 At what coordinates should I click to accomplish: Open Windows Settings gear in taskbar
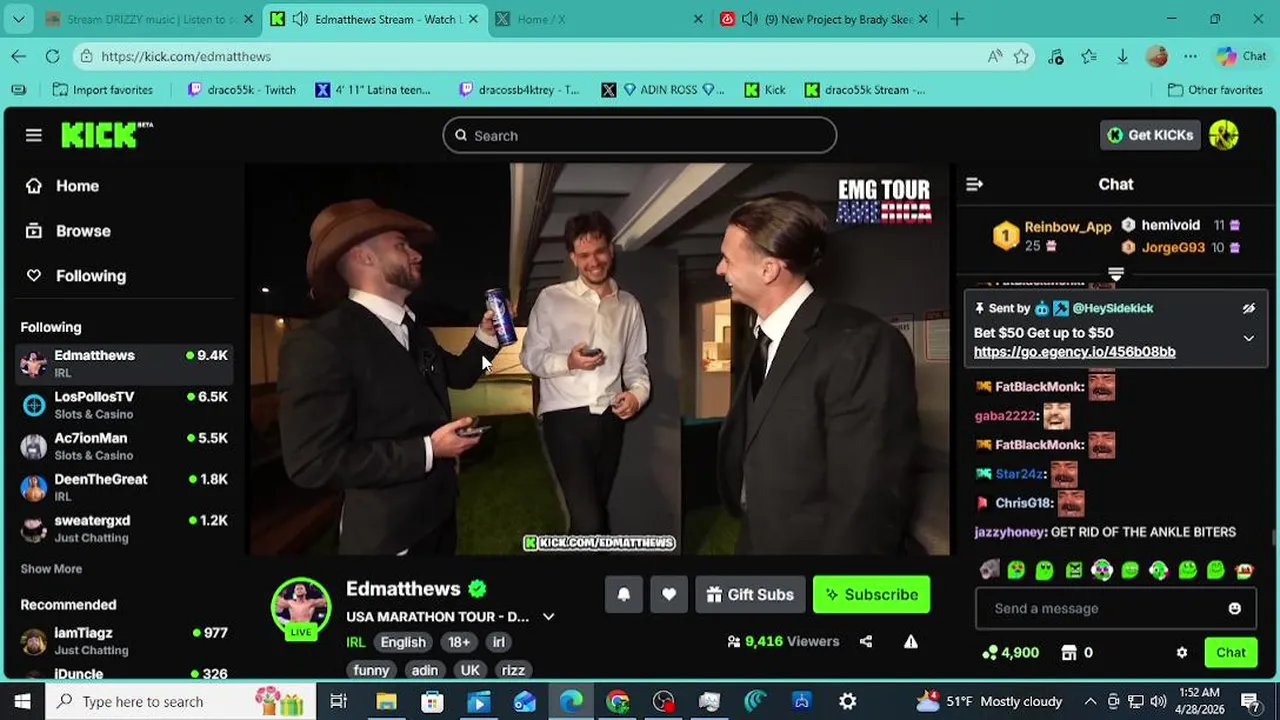tap(847, 701)
